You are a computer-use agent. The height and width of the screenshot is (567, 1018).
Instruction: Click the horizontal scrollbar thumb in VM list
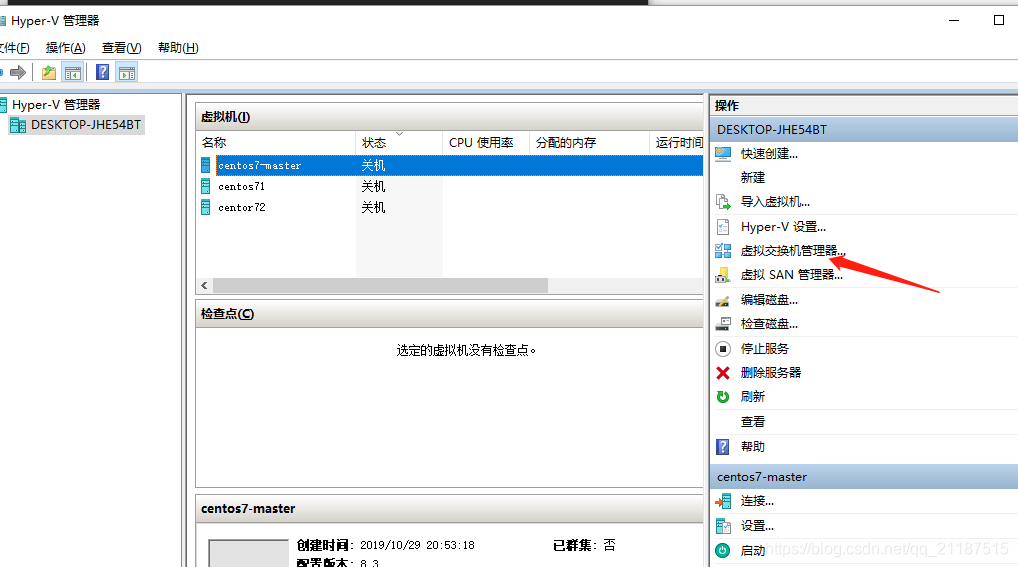tap(380, 286)
